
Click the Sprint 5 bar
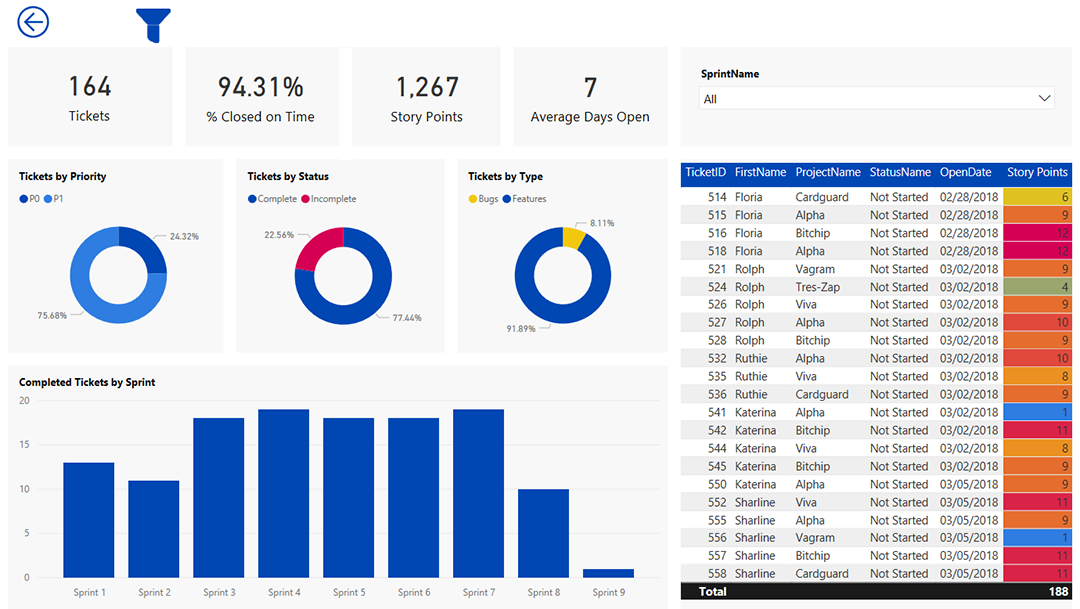pyautogui.click(x=349, y=497)
